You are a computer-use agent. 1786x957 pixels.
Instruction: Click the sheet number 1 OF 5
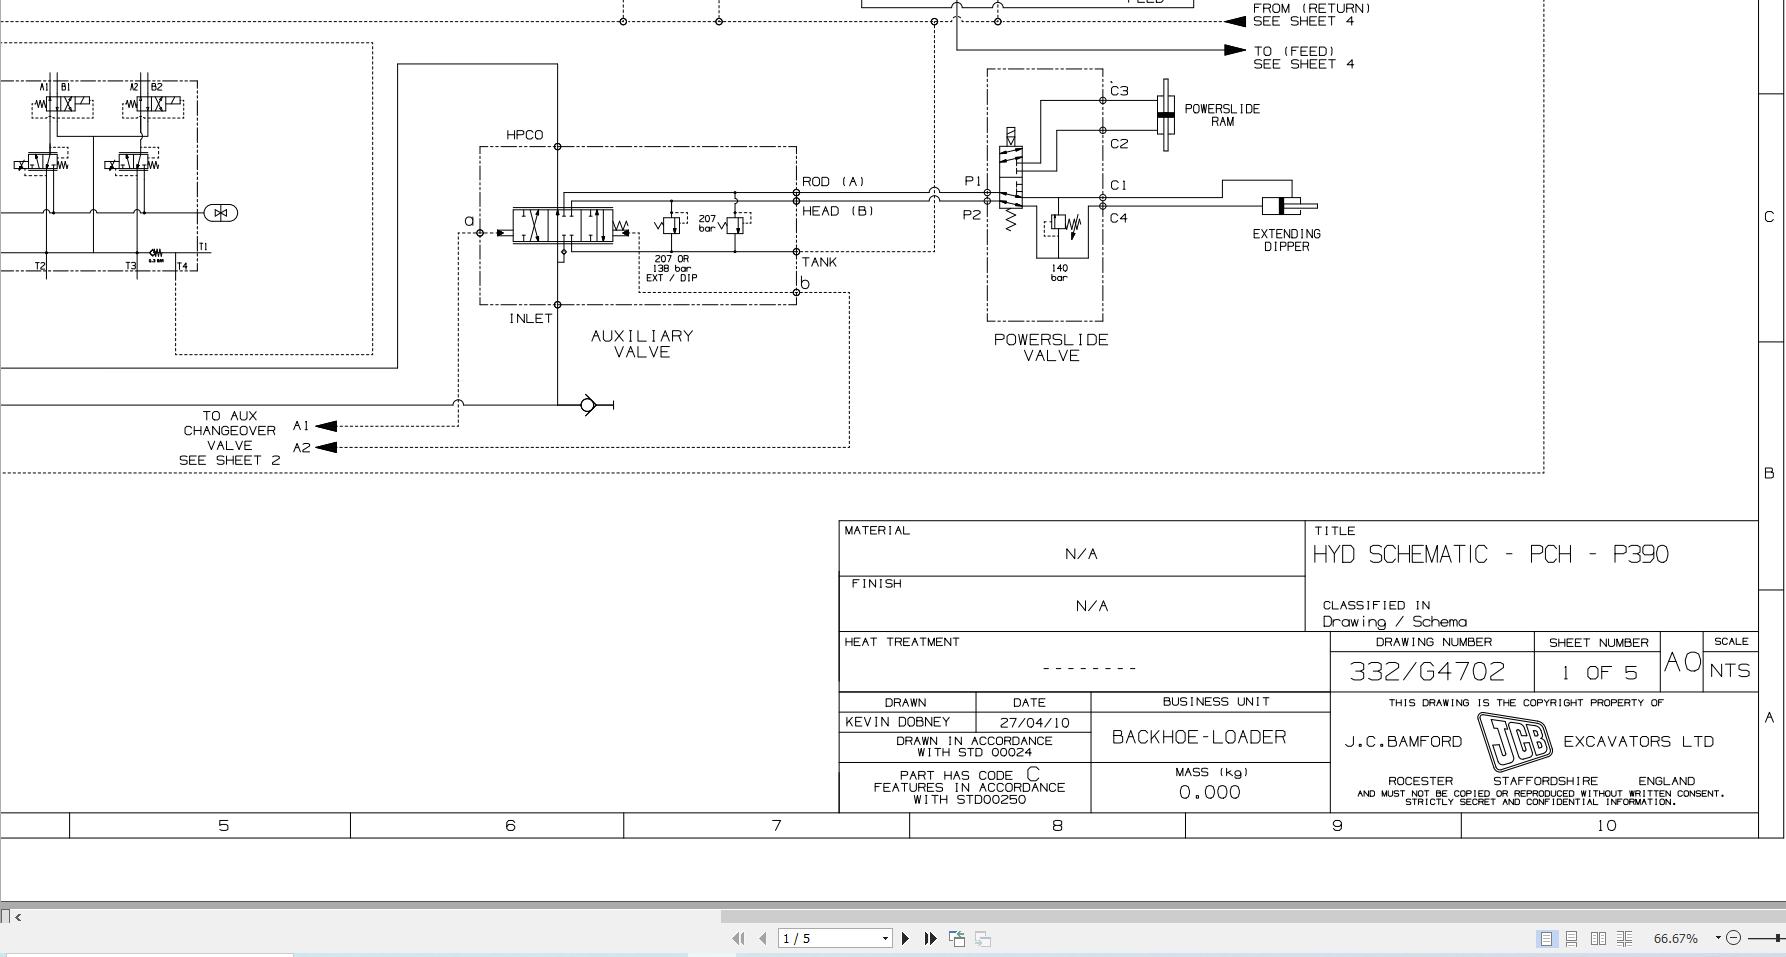pos(1599,673)
